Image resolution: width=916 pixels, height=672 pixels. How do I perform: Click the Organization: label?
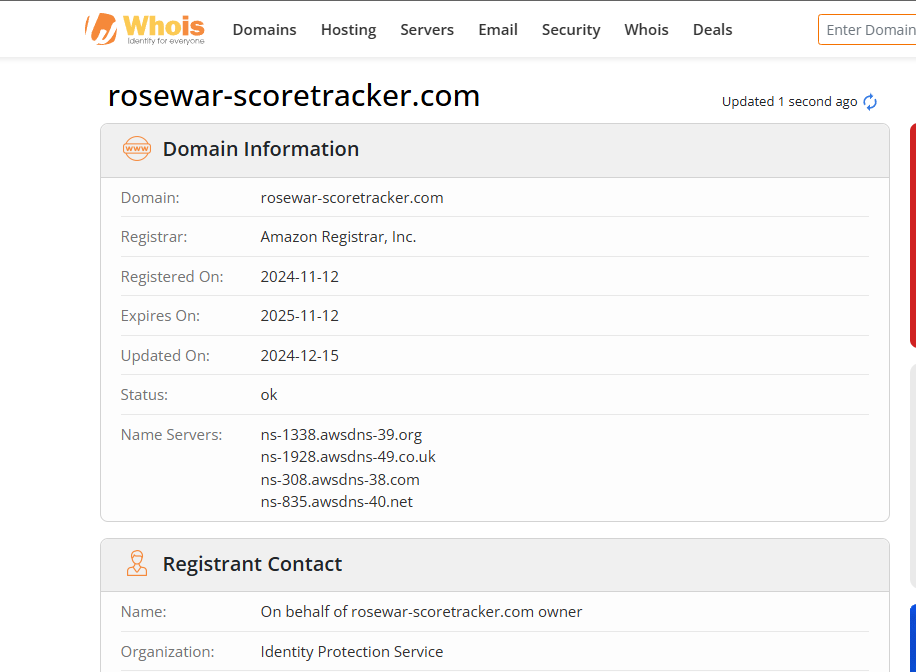click(x=167, y=652)
